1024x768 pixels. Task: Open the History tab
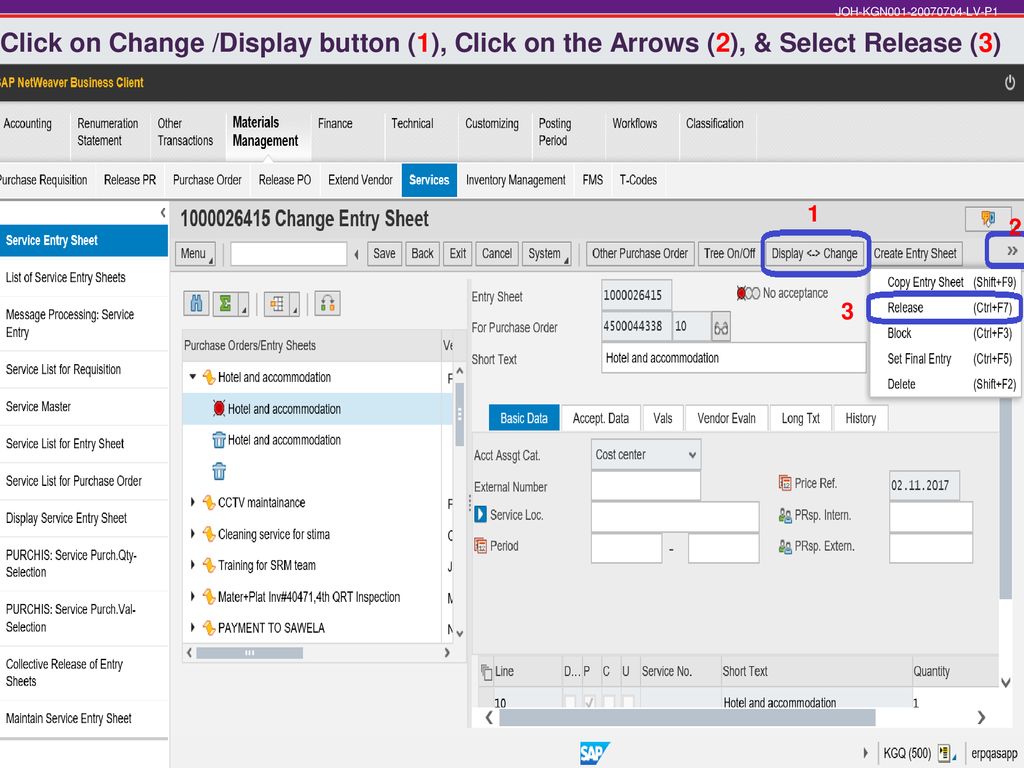[x=861, y=419]
